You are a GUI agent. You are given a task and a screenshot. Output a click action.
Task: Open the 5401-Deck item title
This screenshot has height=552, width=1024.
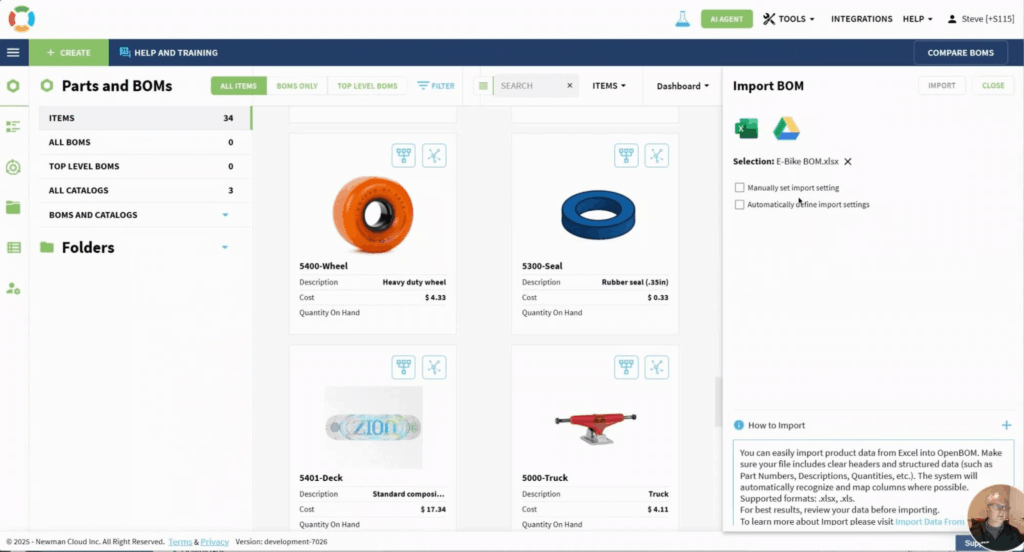pos(321,478)
